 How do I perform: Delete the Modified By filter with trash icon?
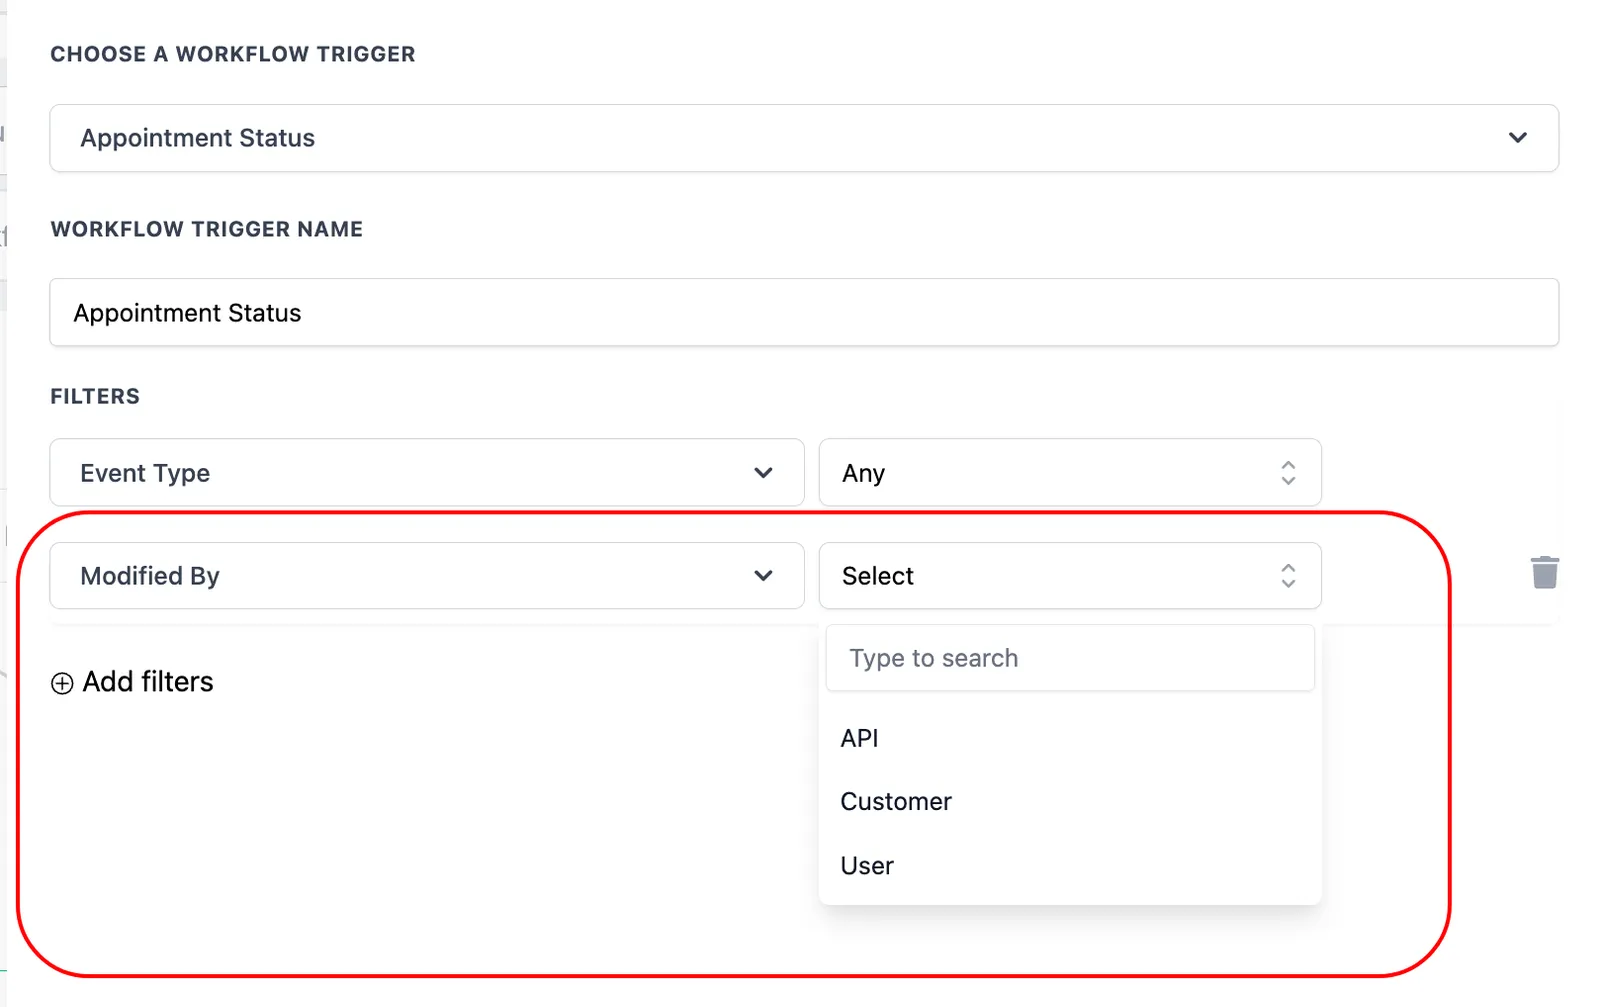[x=1544, y=573]
